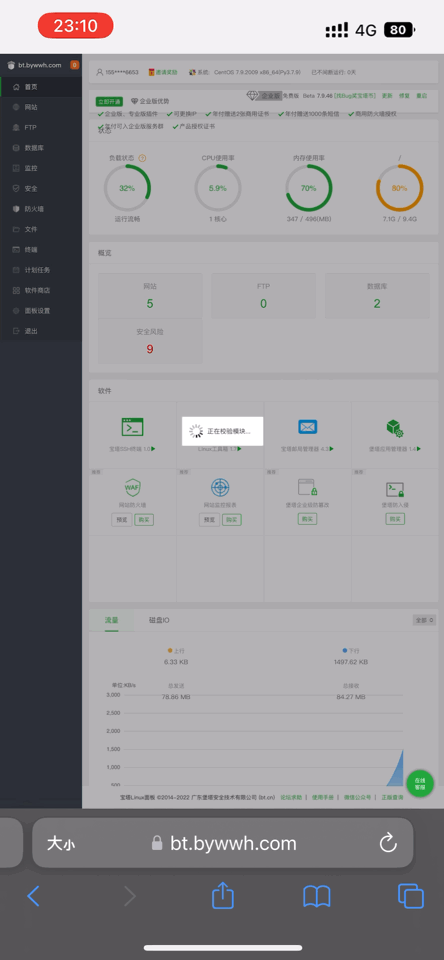Viewport: 444px width, 960px height.
Task: Open 面板设置 in the sidebar
Action: tap(40, 310)
